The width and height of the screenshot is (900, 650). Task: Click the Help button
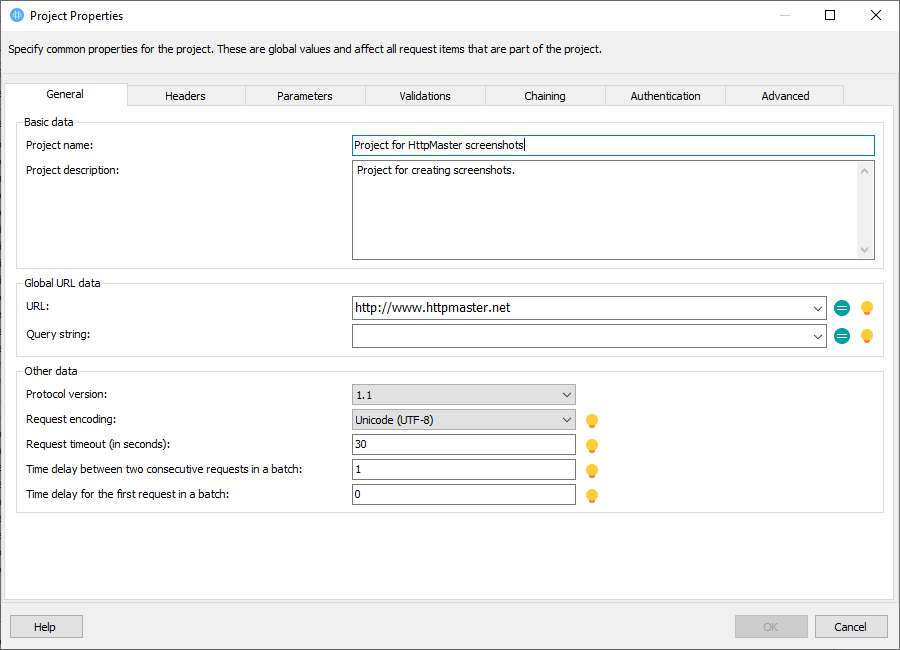[x=46, y=627]
